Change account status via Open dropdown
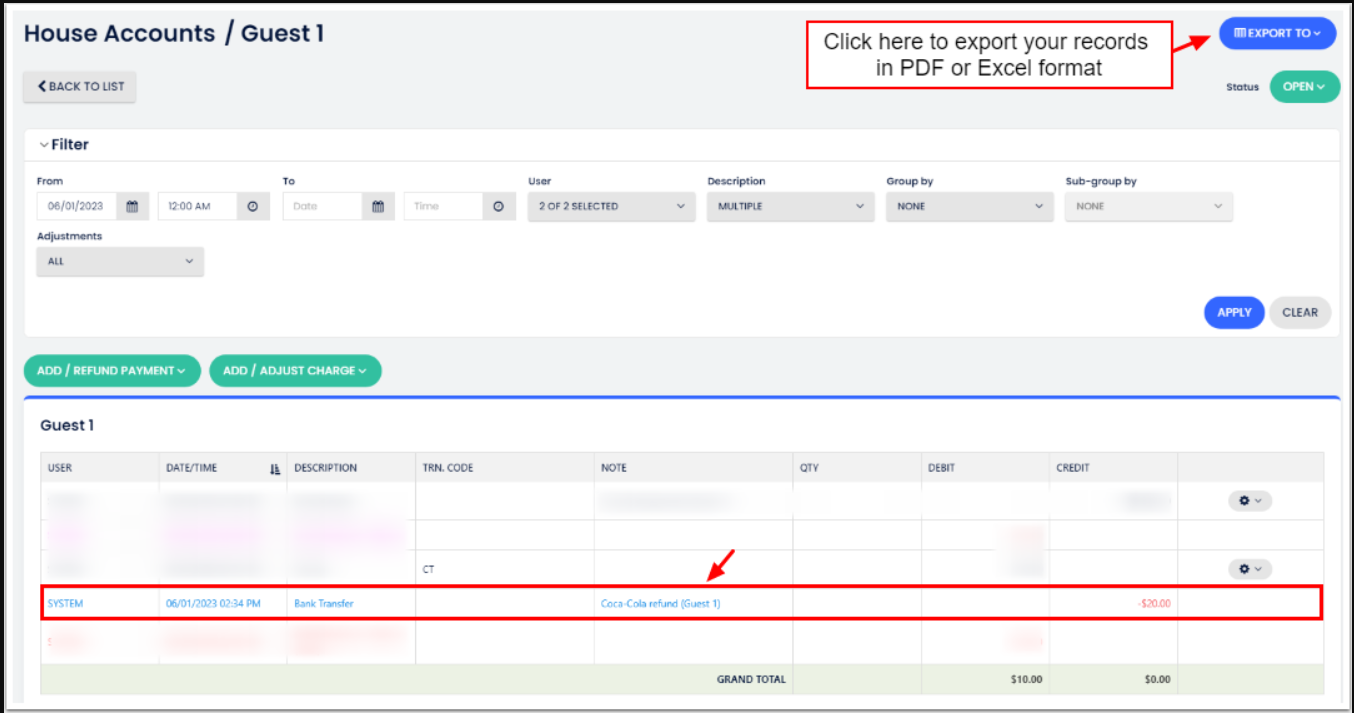Screen dimensions: 1354x713 (1304, 87)
